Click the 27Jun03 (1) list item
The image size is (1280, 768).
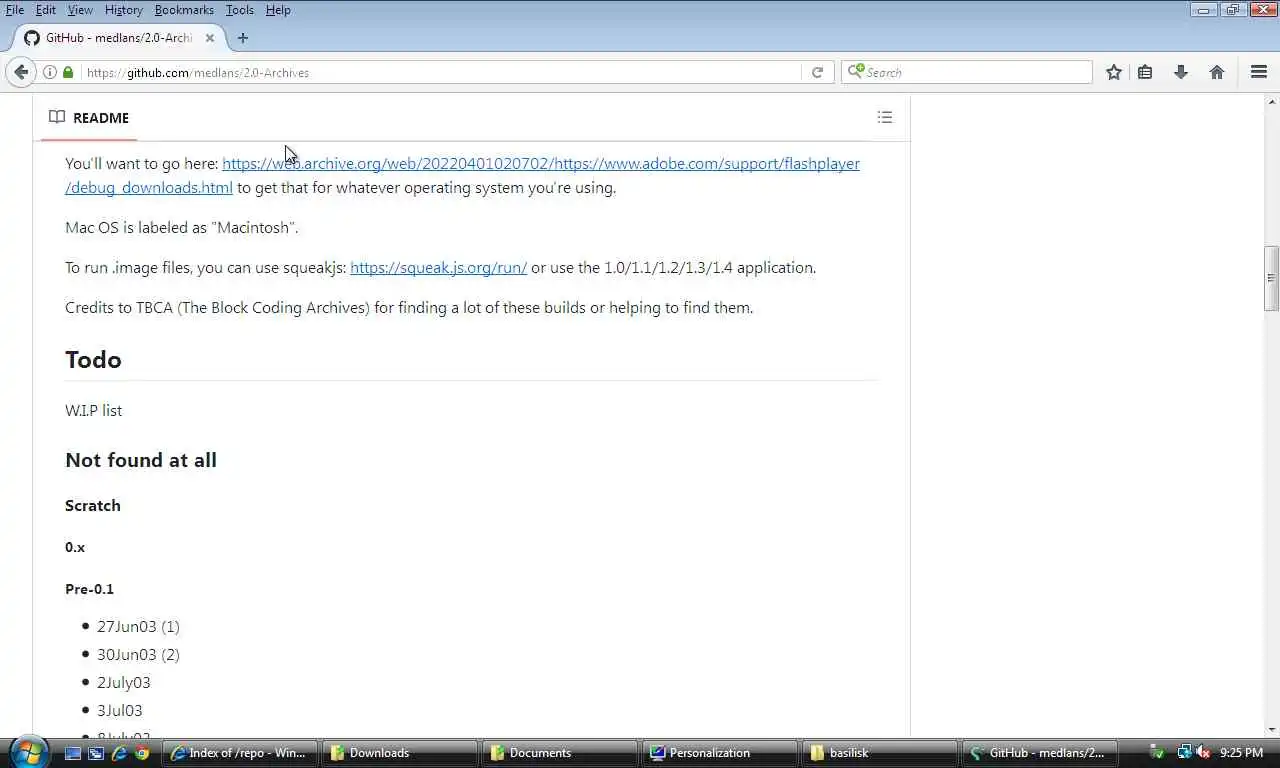coord(138,627)
